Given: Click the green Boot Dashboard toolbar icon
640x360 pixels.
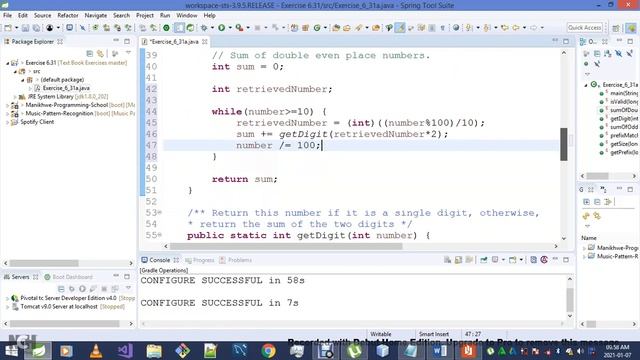Looking at the screenshot, I should tap(166, 28).
